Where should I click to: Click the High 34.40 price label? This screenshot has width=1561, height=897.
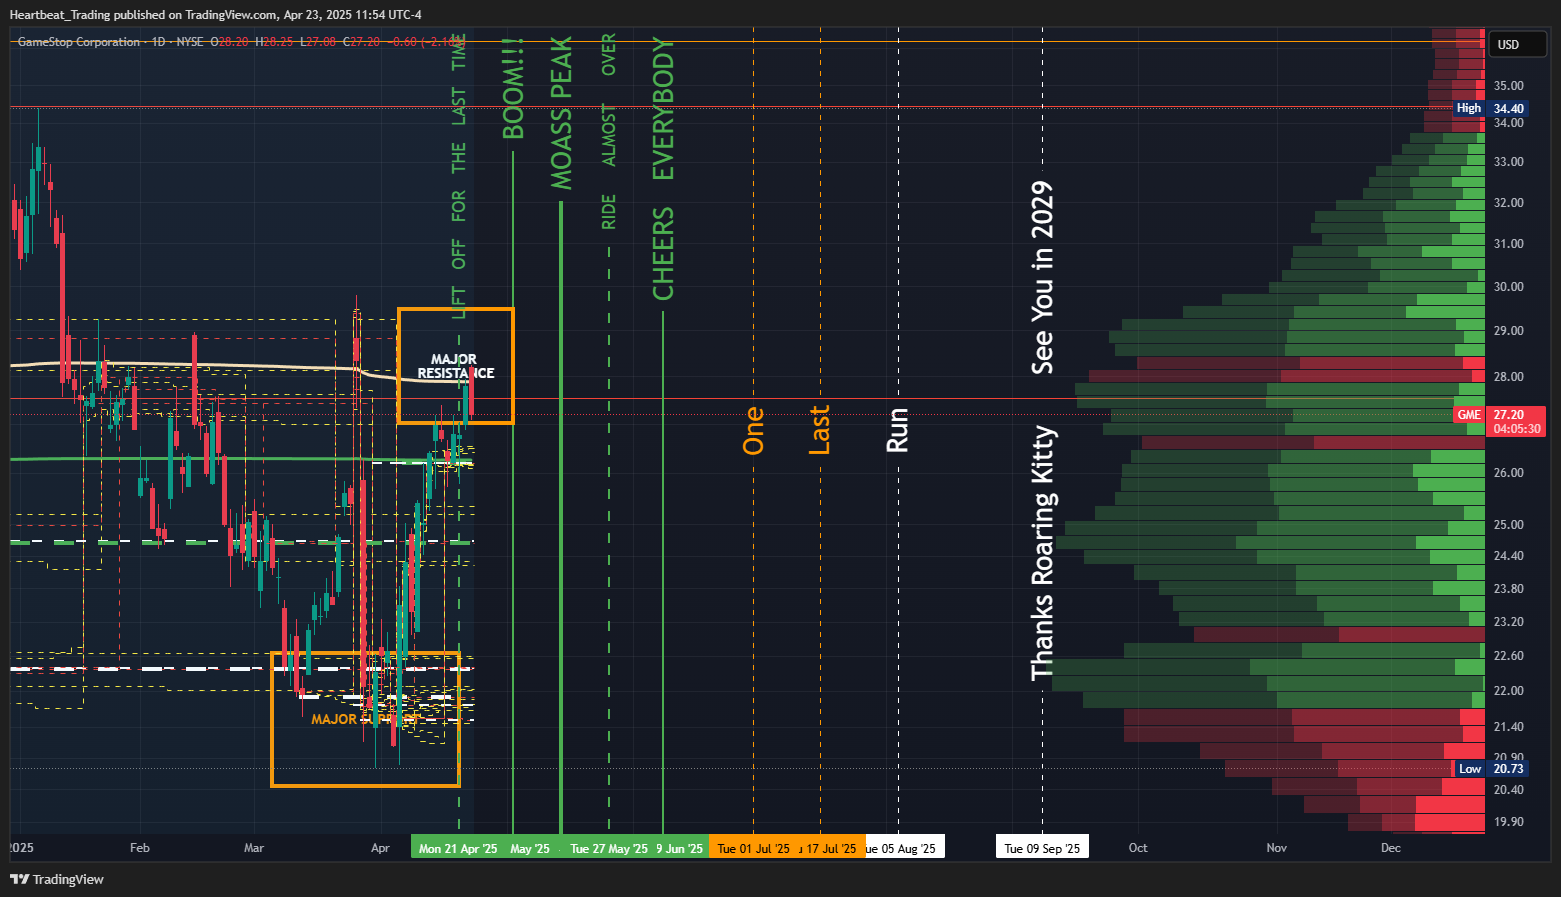pos(1490,108)
